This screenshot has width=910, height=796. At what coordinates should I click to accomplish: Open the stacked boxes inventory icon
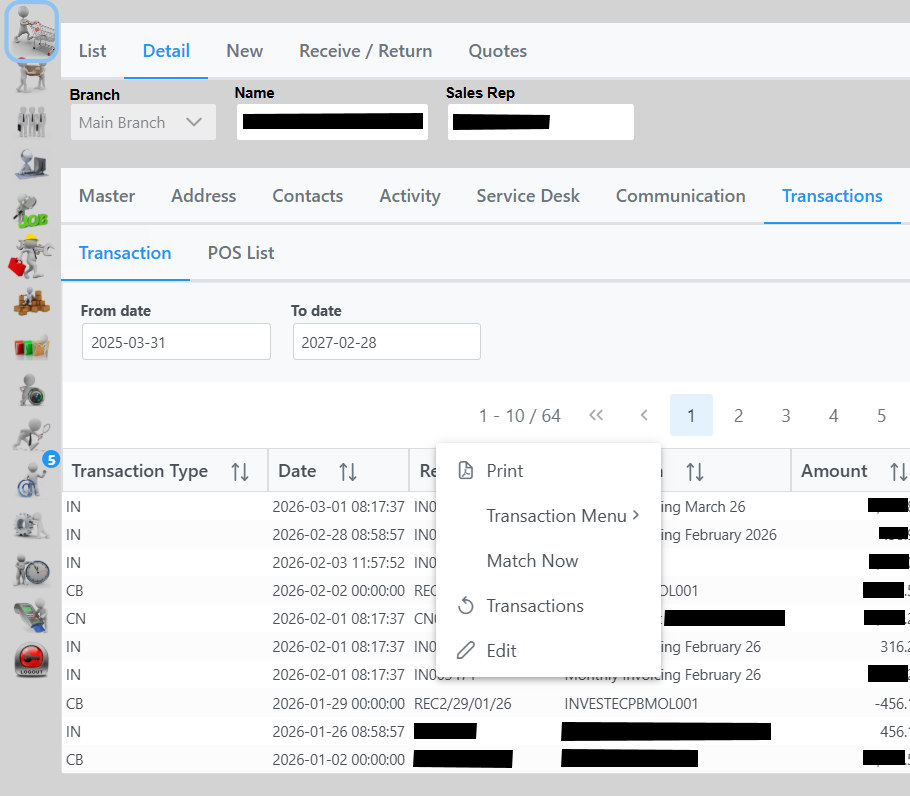(32, 301)
